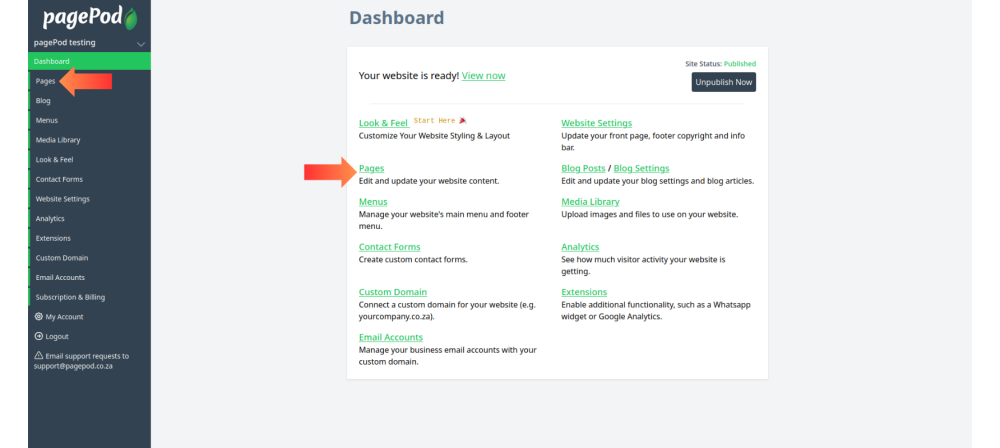Open the Contact Forms dashboard link
1000x448 pixels.
click(x=390, y=247)
